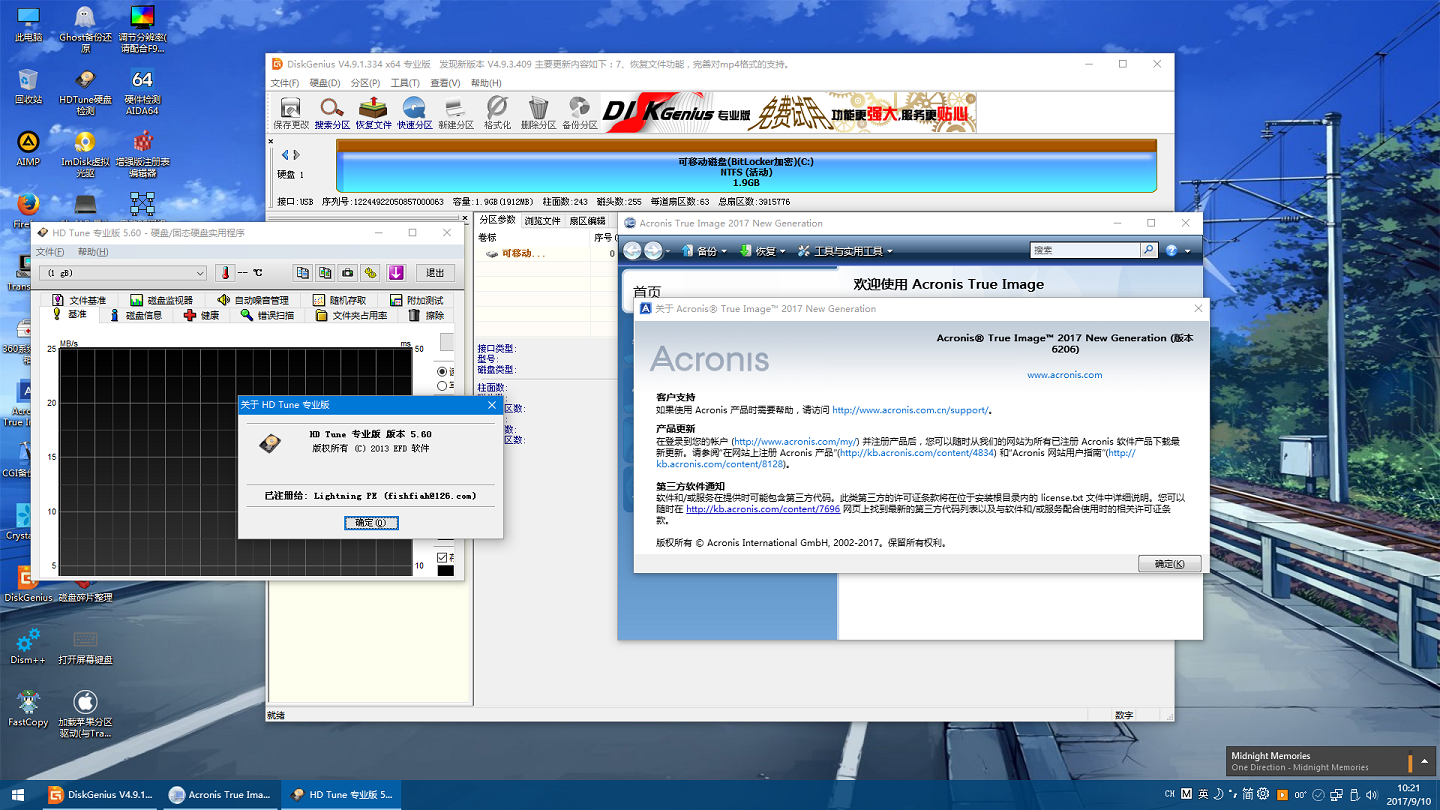Click Search Partitions (搜索分区) icon in DiskGenius
This screenshot has width=1440, height=810.
[332, 113]
